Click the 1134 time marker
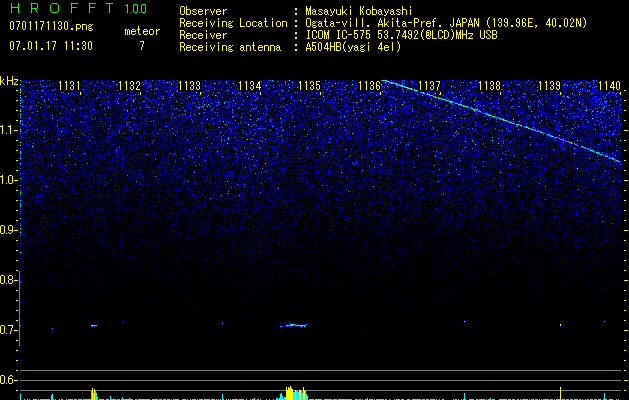 click(250, 86)
